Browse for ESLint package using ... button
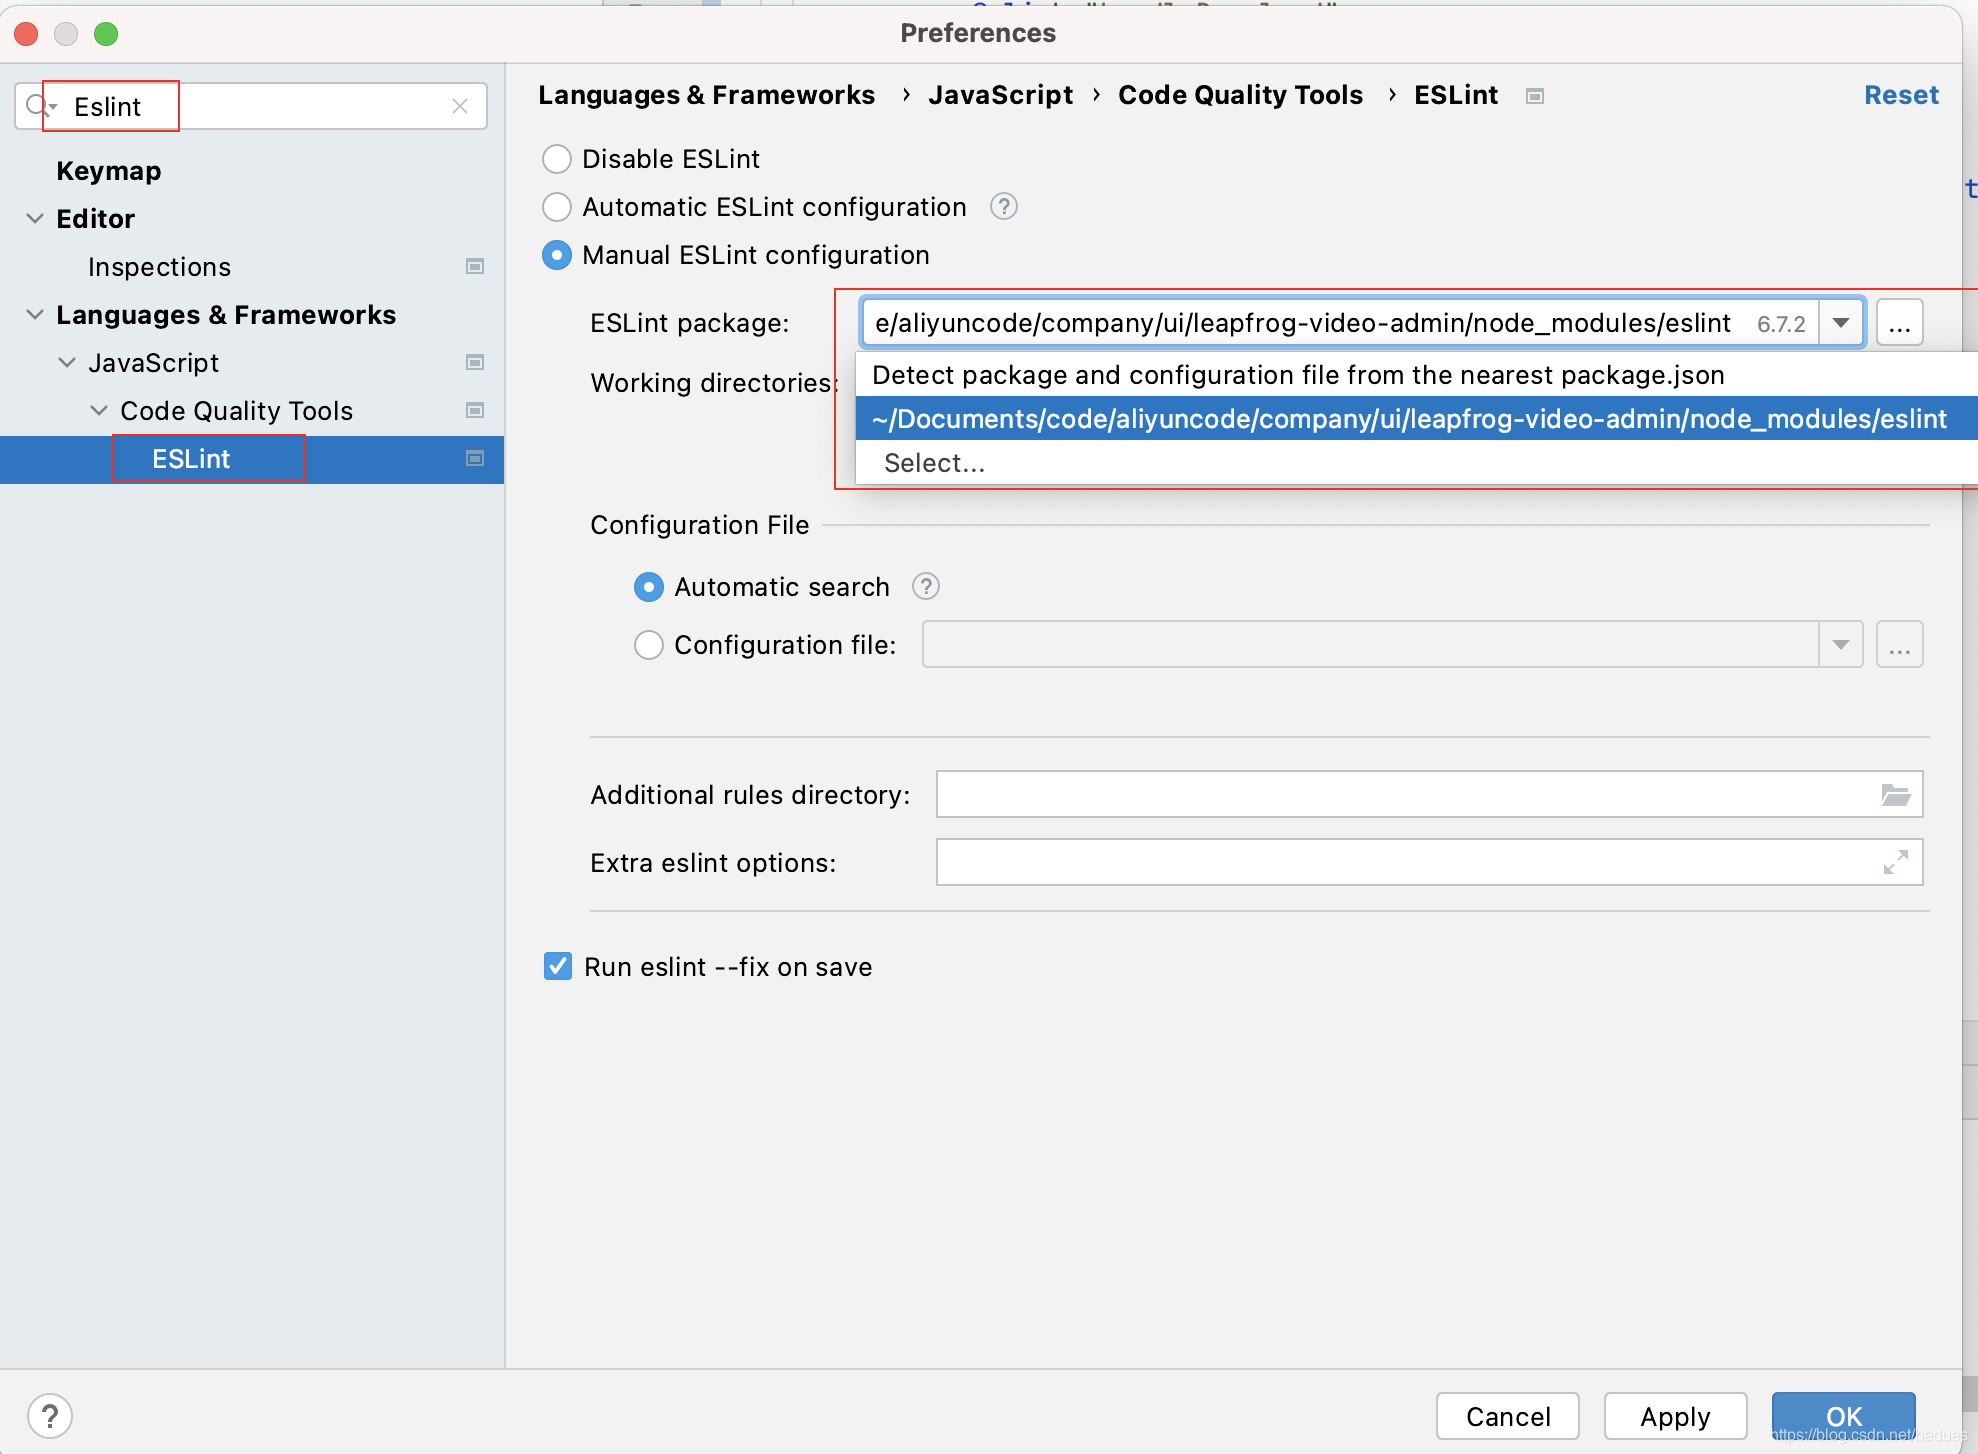This screenshot has height=1454, width=1978. coord(1898,322)
